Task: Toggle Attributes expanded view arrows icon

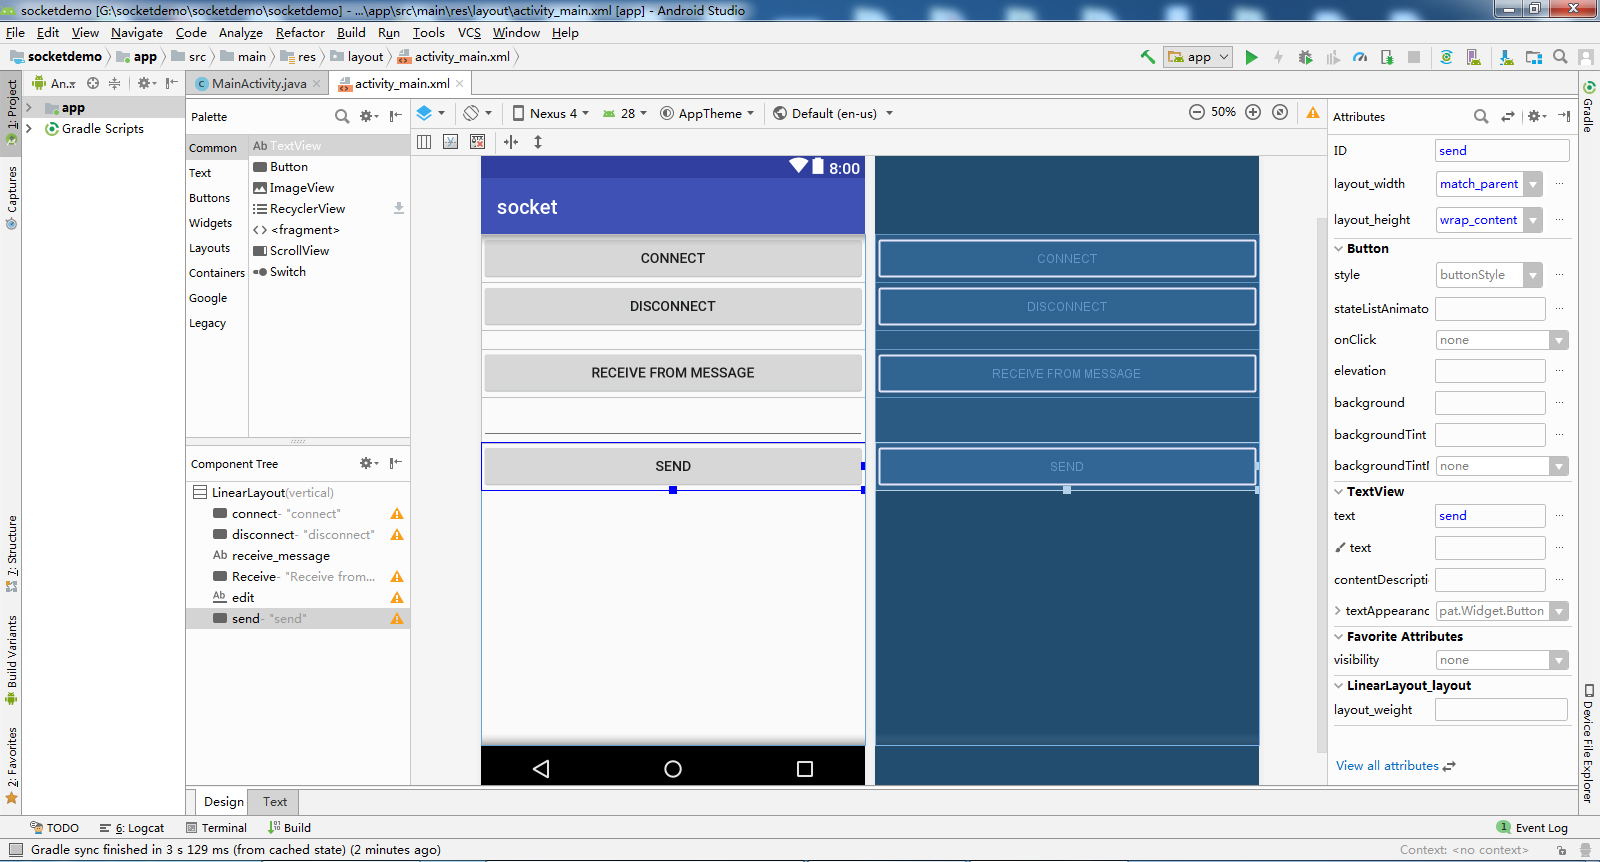Action: tap(1508, 116)
